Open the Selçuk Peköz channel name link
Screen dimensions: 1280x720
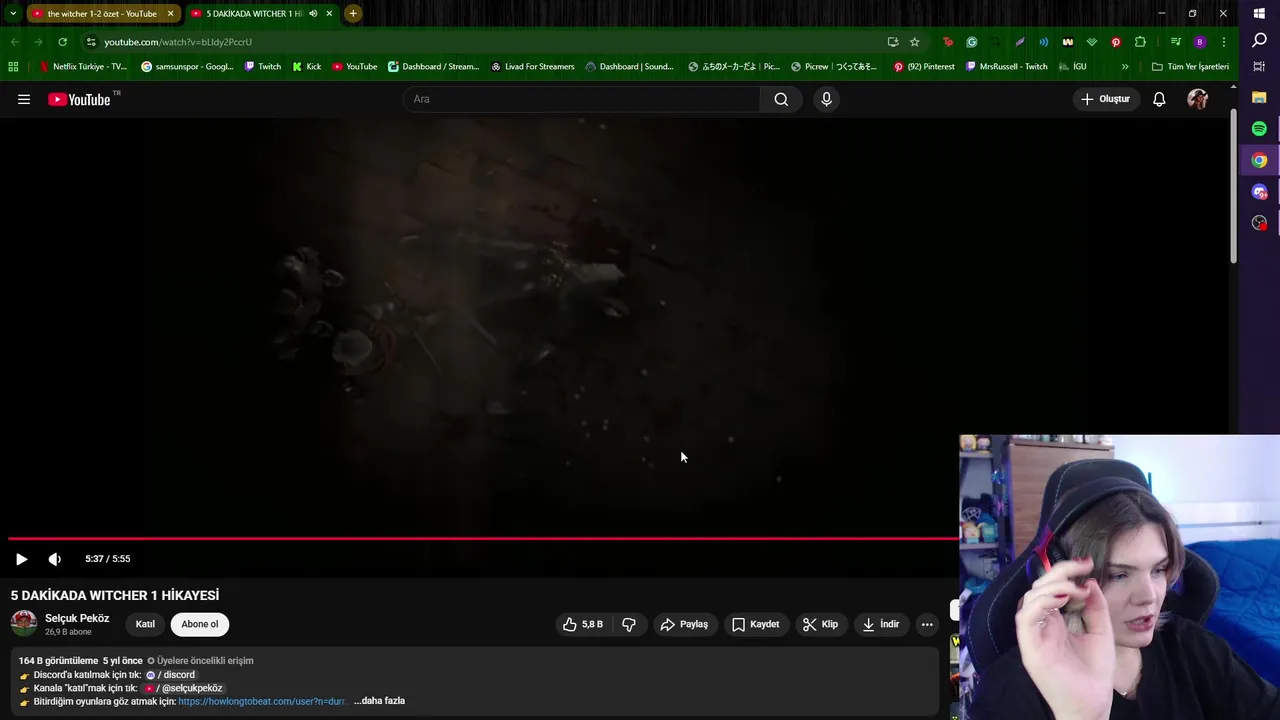click(x=77, y=618)
